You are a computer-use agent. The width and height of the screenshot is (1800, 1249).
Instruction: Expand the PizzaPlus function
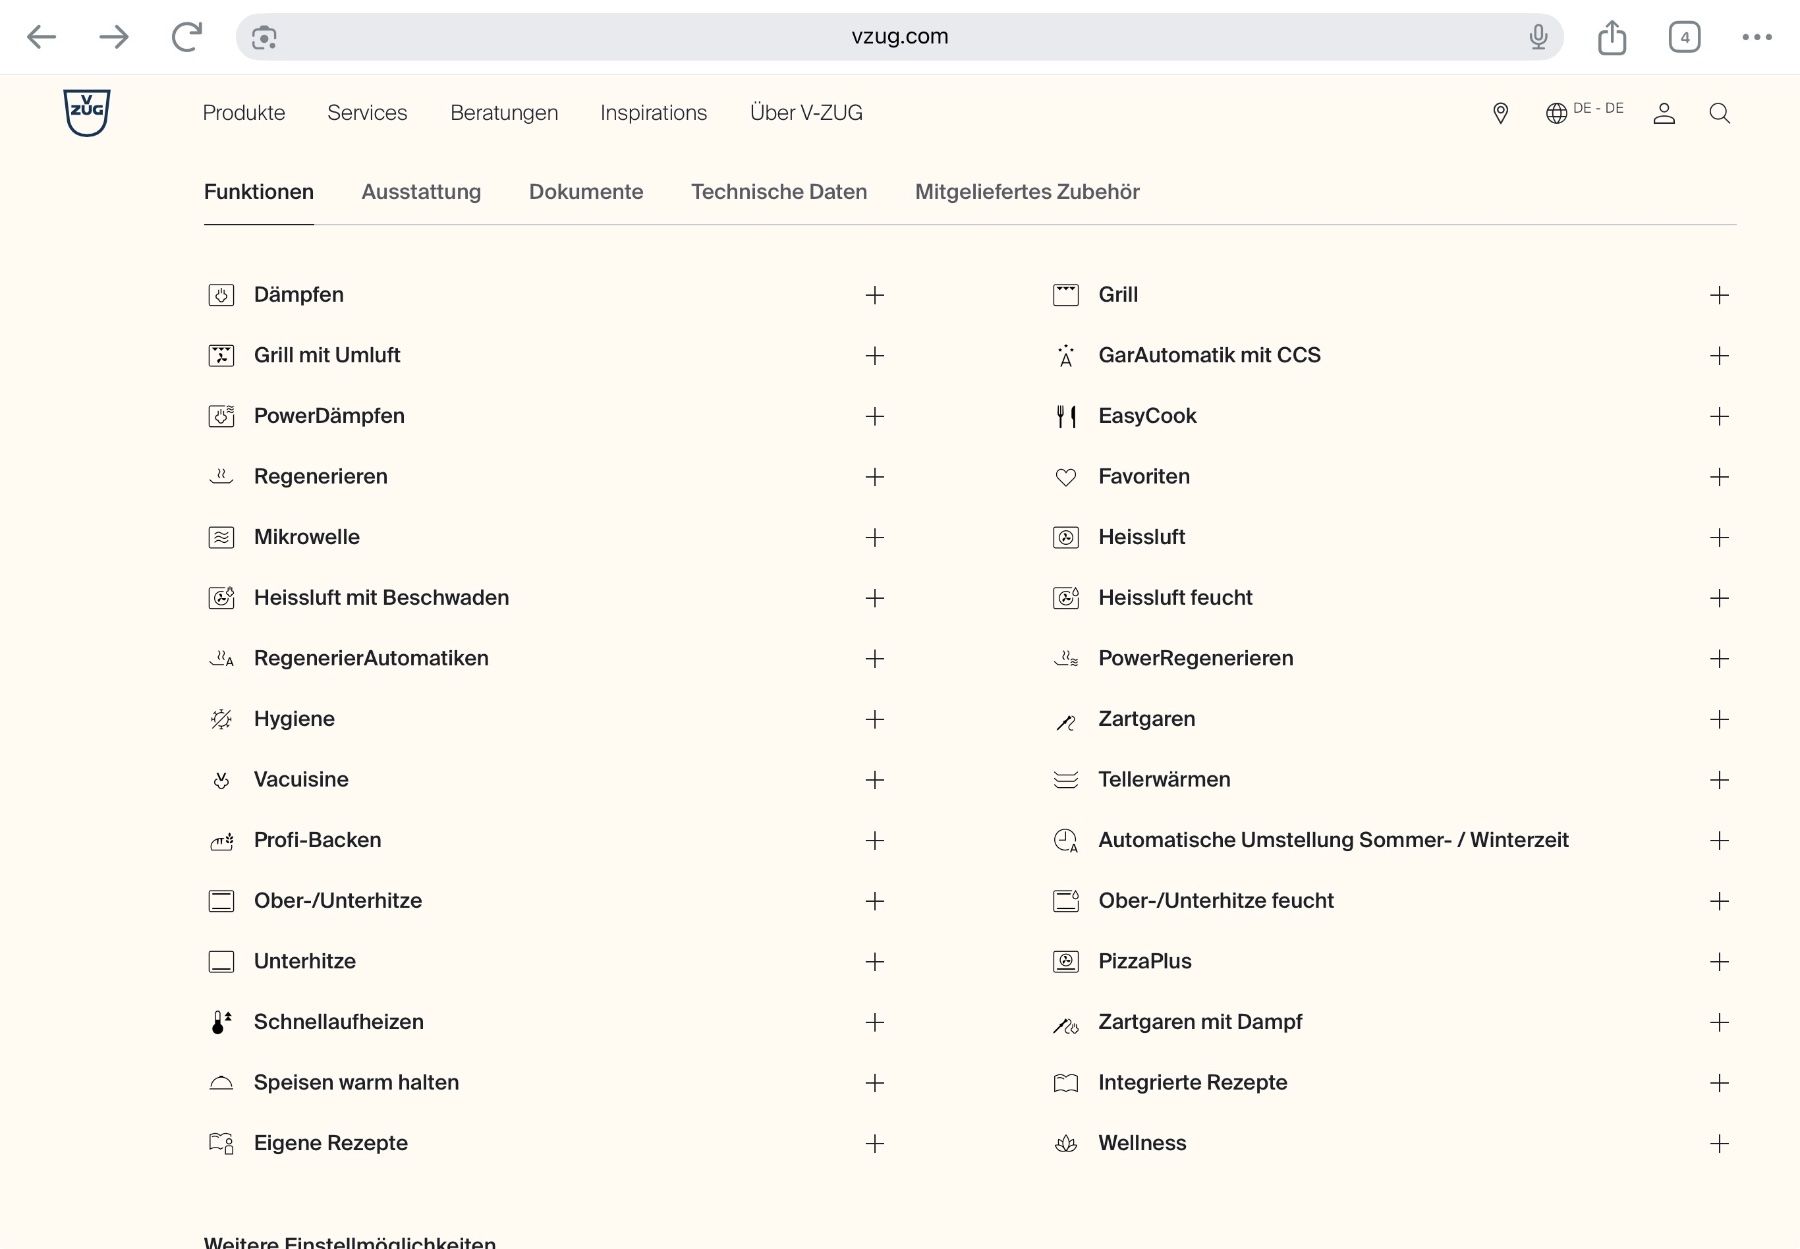[1719, 962]
